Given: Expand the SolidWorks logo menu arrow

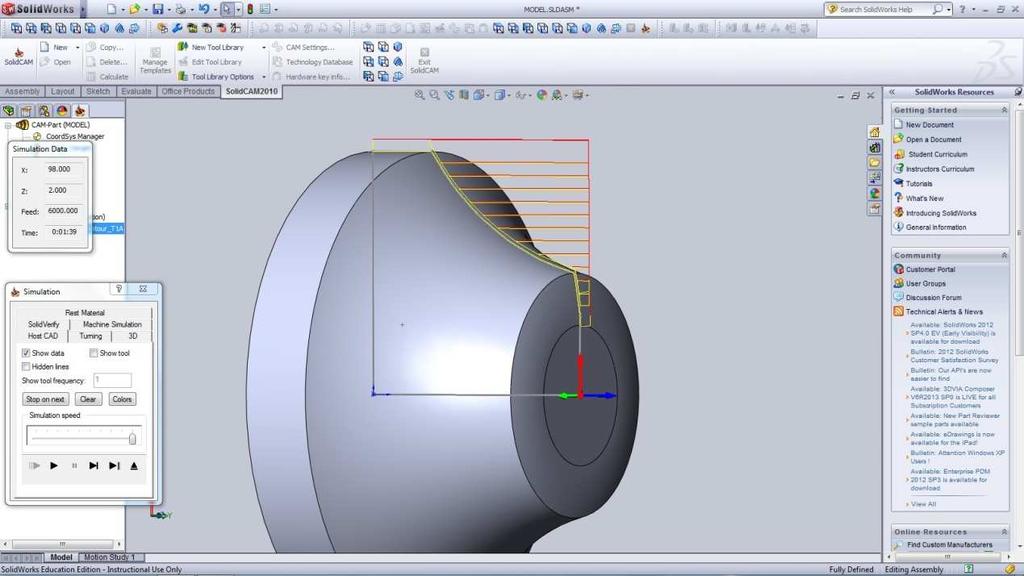Looking at the screenshot, I should pyautogui.click(x=82, y=9).
